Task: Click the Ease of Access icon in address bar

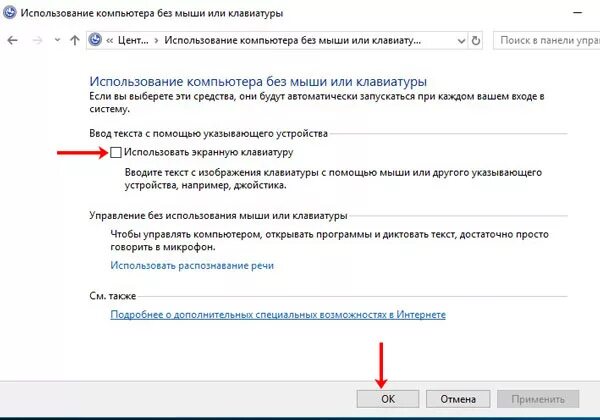Action: click(x=95, y=40)
